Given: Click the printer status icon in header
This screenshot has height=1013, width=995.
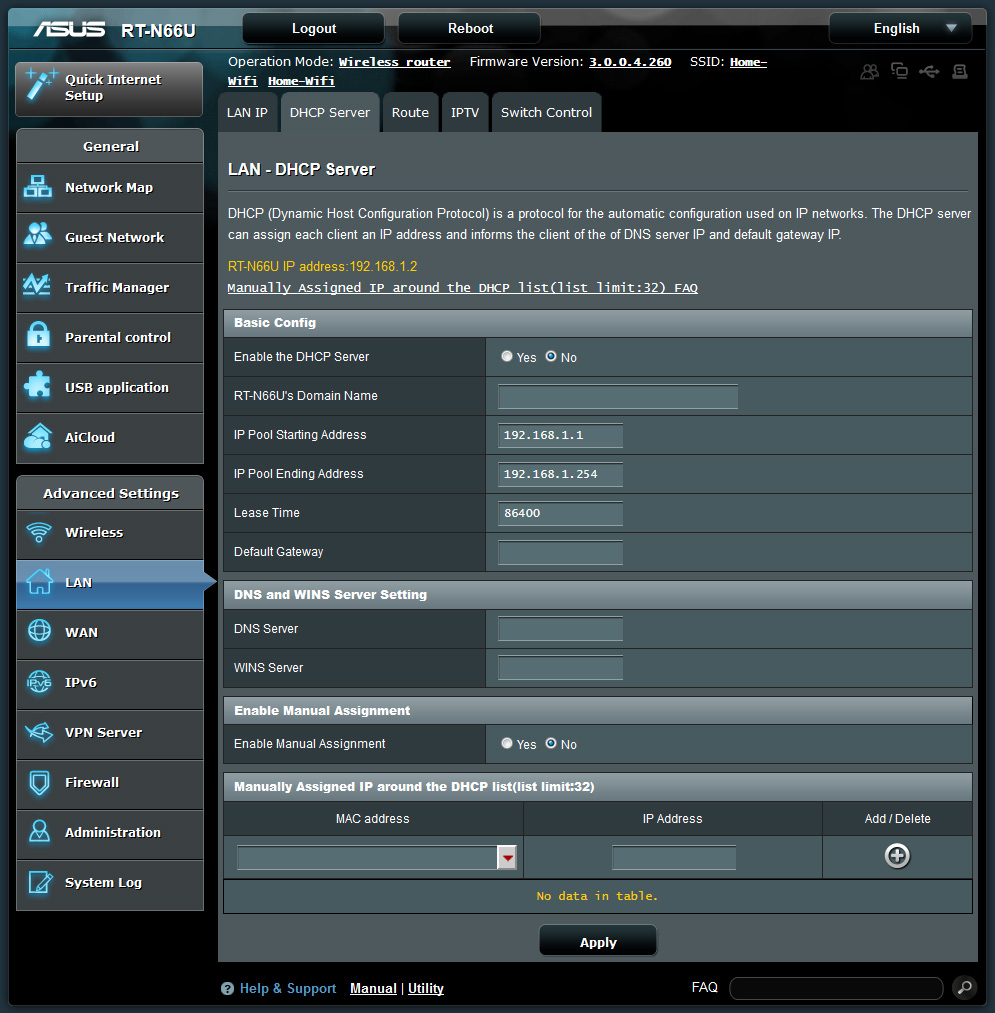Looking at the screenshot, I should (x=959, y=71).
